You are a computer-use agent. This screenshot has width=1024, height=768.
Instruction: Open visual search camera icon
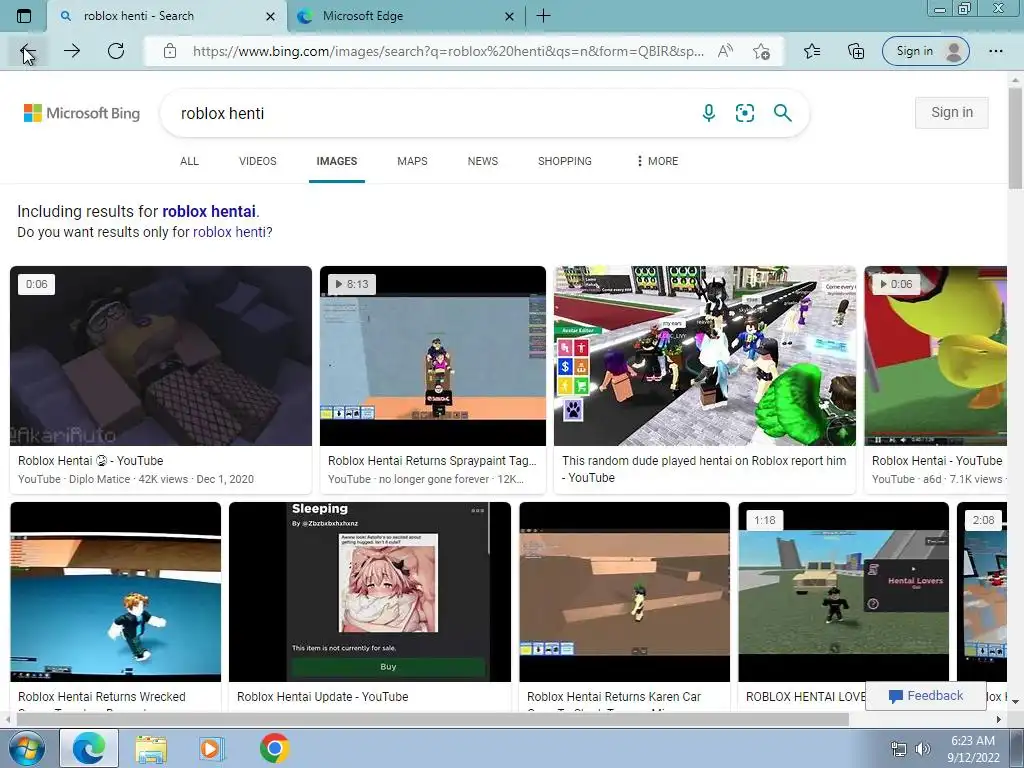click(744, 113)
